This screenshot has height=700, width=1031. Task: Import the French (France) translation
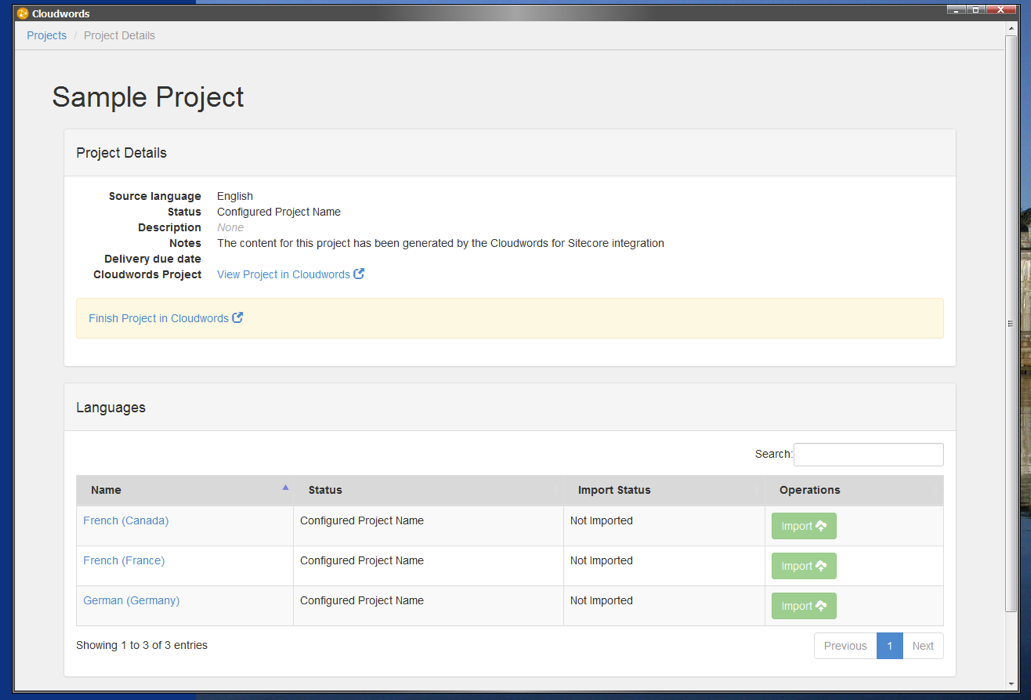point(803,566)
